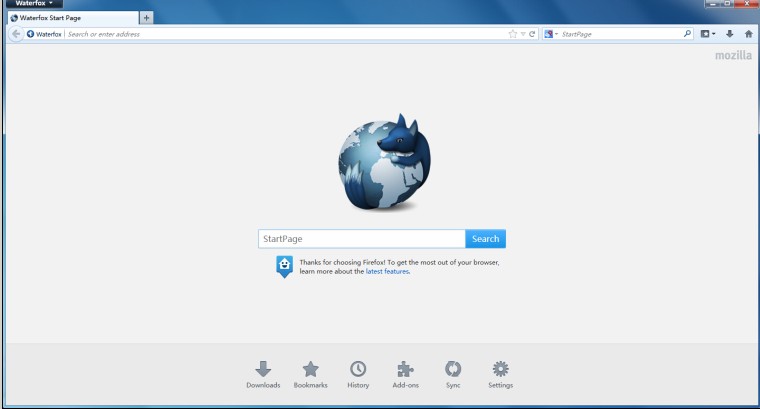Click the magnifier icon in toolbar search
The image size is (760, 409).
coord(687,34)
